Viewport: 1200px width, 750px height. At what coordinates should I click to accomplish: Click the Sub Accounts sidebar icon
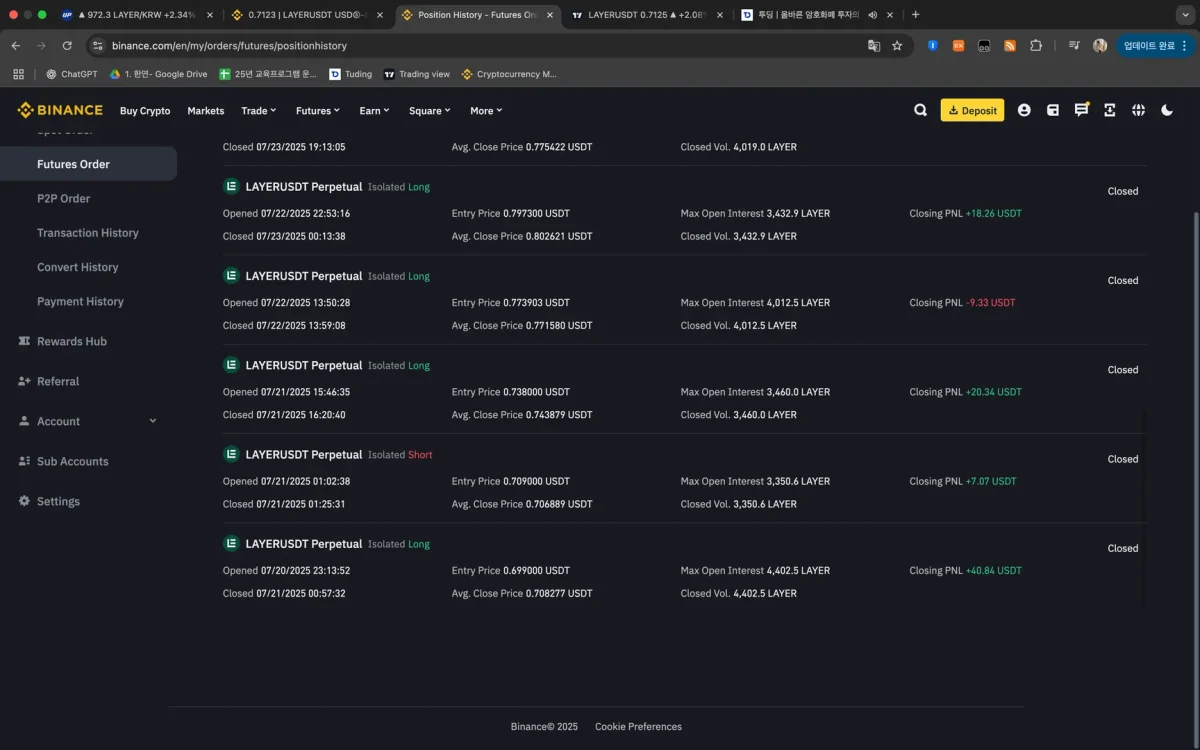[24, 461]
